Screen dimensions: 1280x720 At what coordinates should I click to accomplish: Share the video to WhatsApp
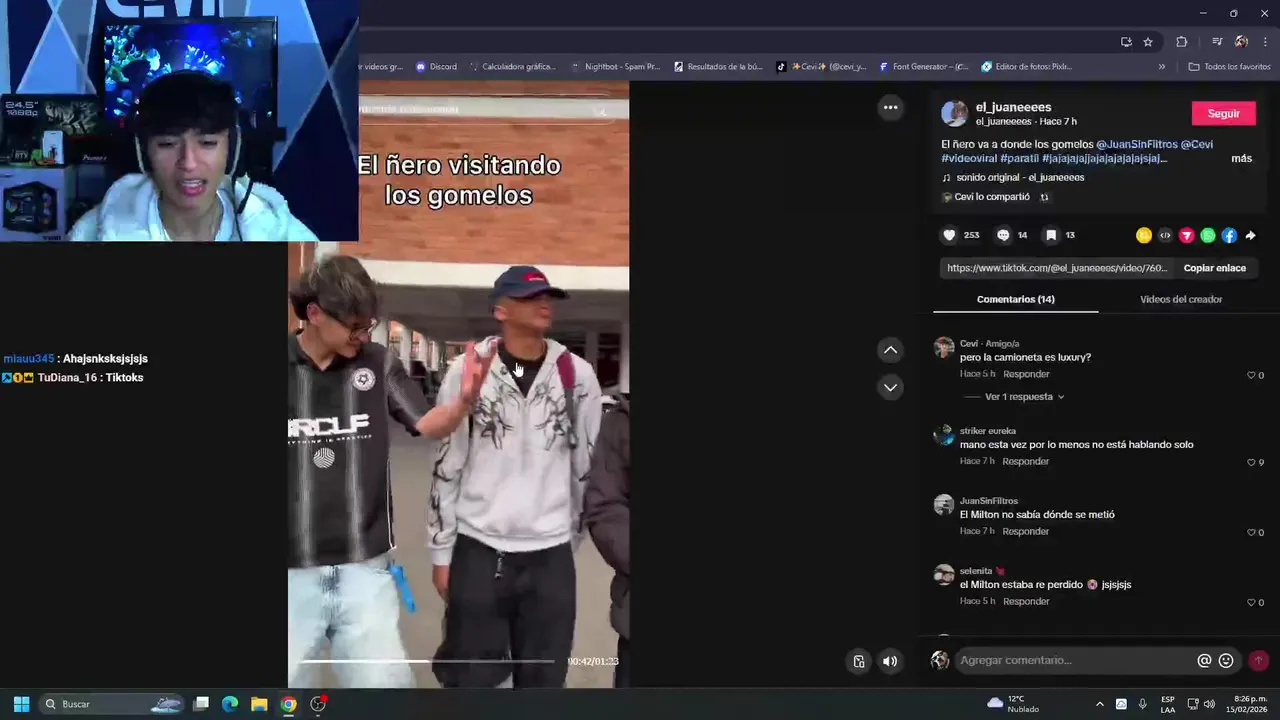[1208, 235]
